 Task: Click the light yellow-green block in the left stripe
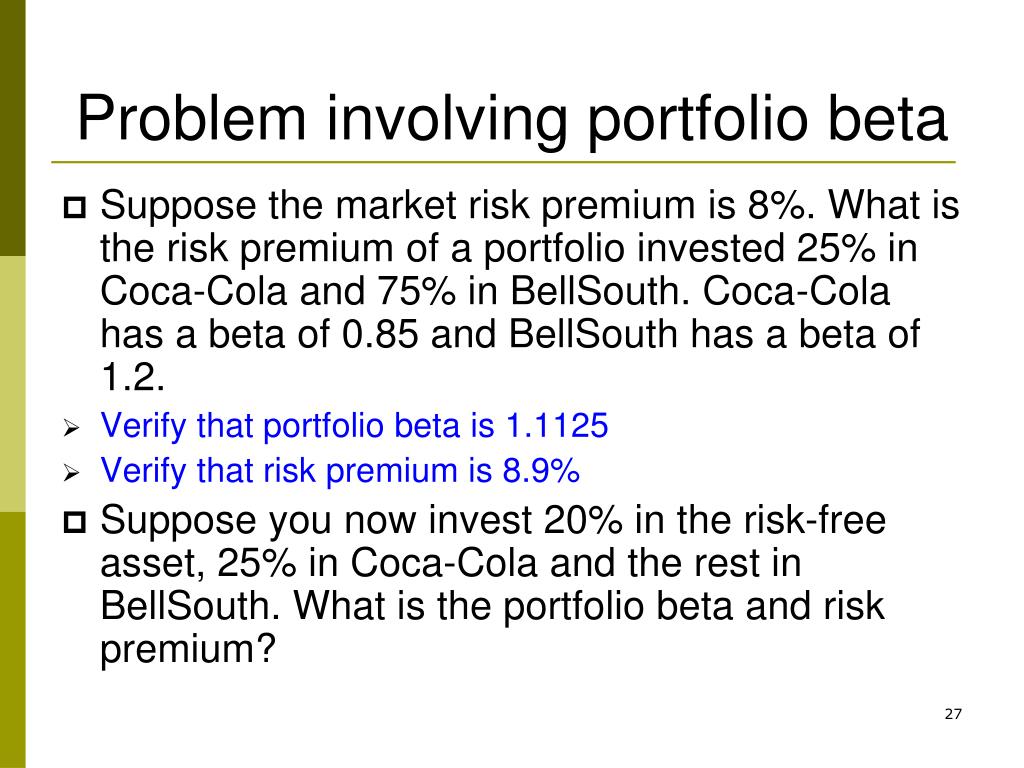pyautogui.click(x=12, y=384)
